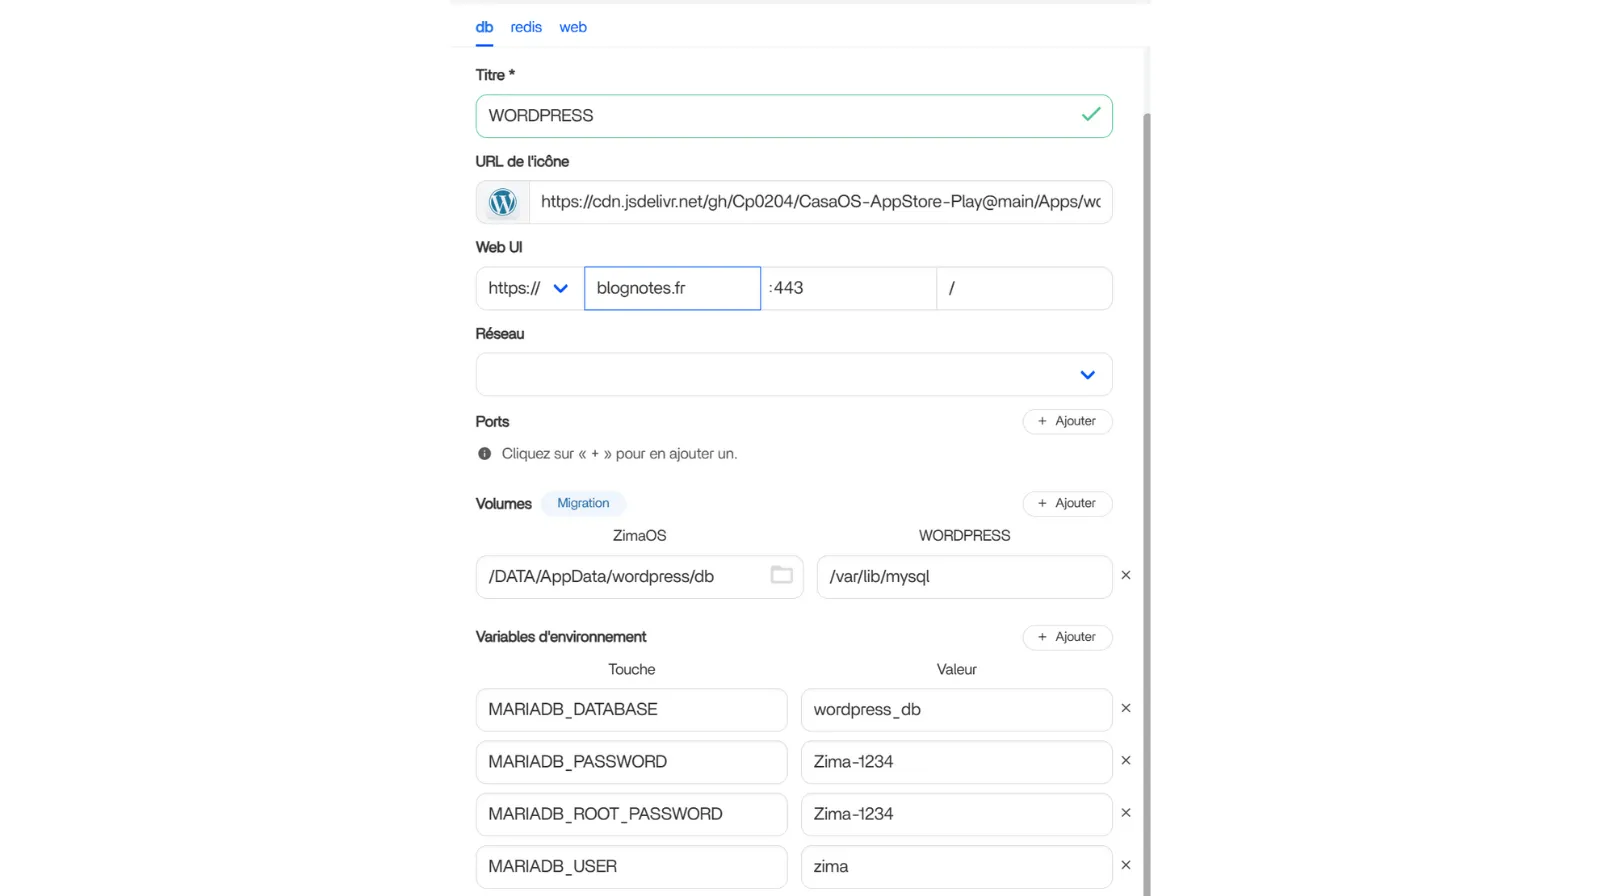This screenshot has height=896, width=1600.
Task: Click the WordPress logo icon preview
Action: click(x=502, y=202)
